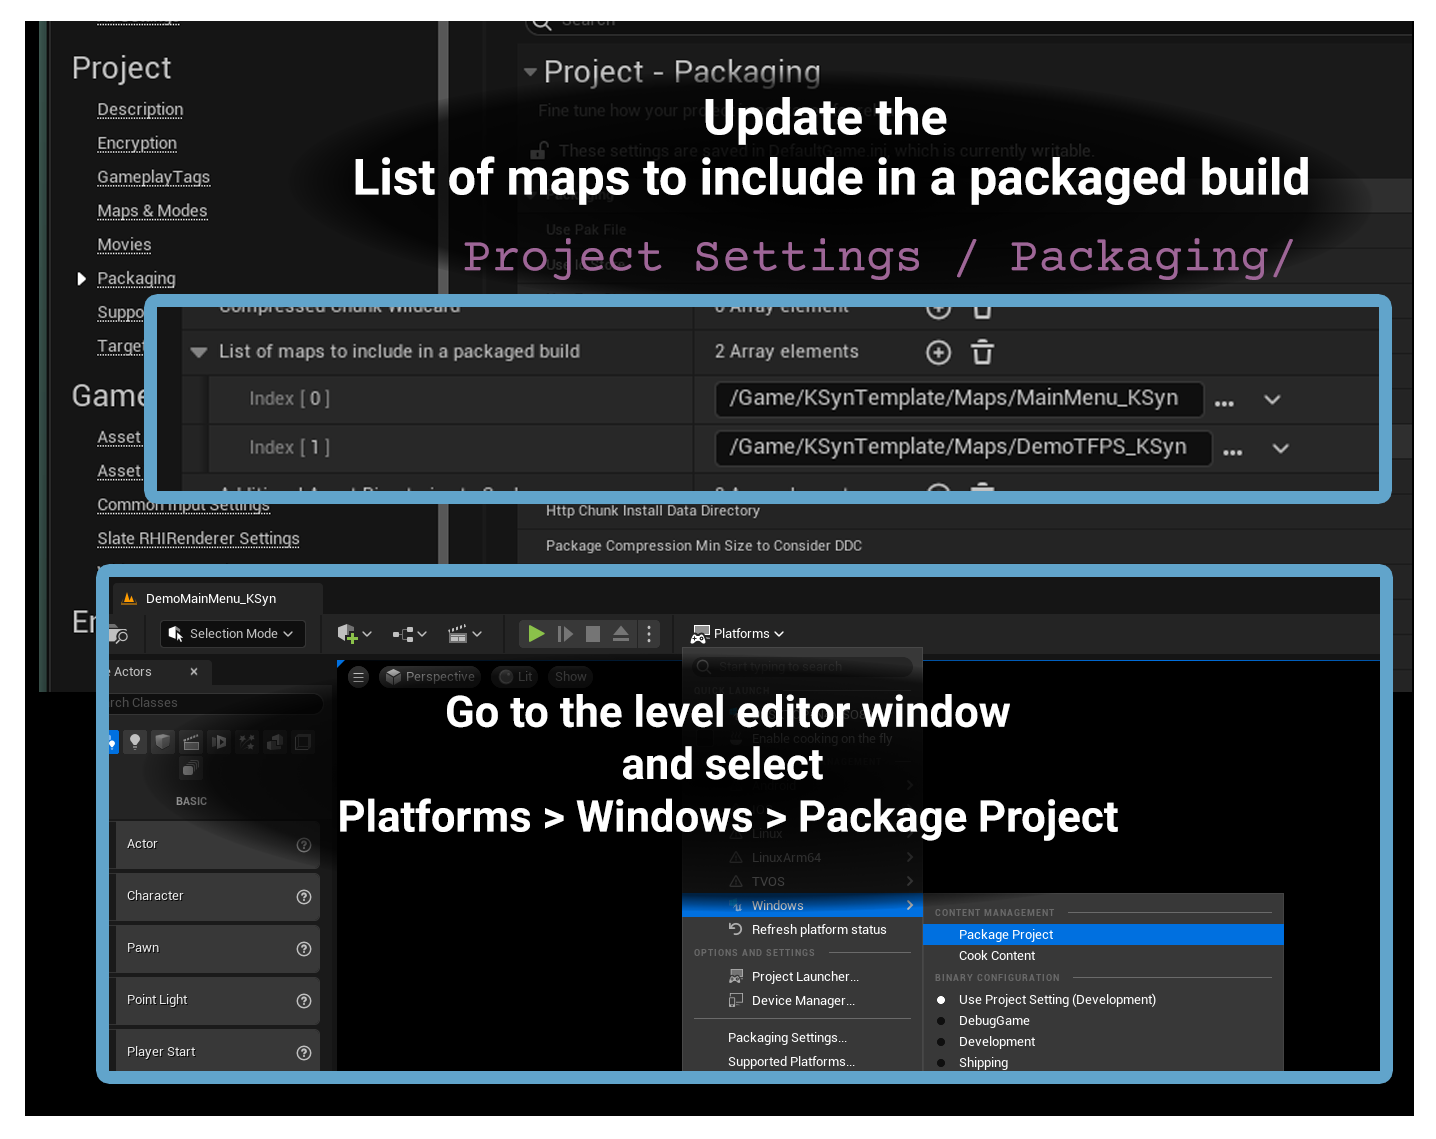Open the Platforms dropdown menu
Screen dimensions: 1436x1139
point(738,633)
